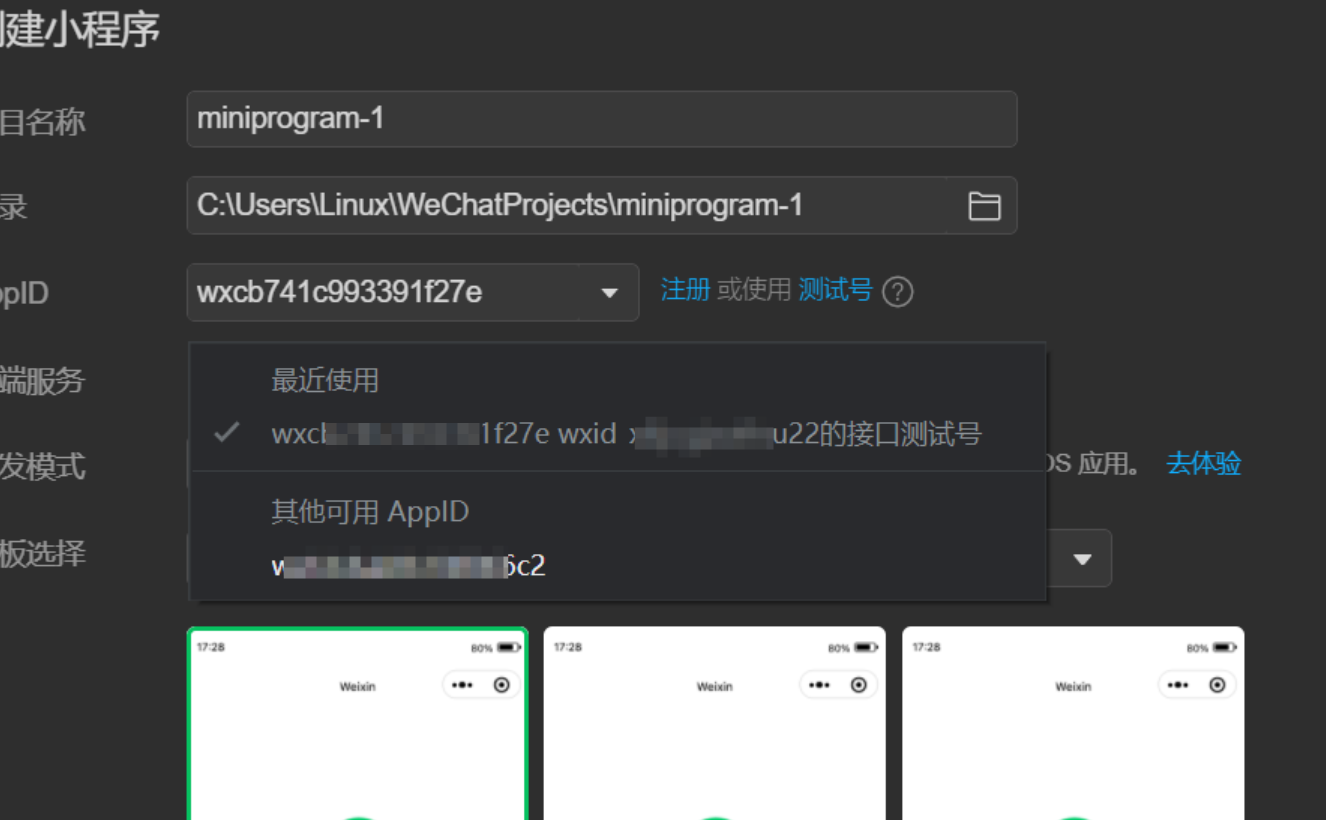The height and width of the screenshot is (820, 1326).
Task: Open the template selection dropdown arrow
Action: (1082, 559)
